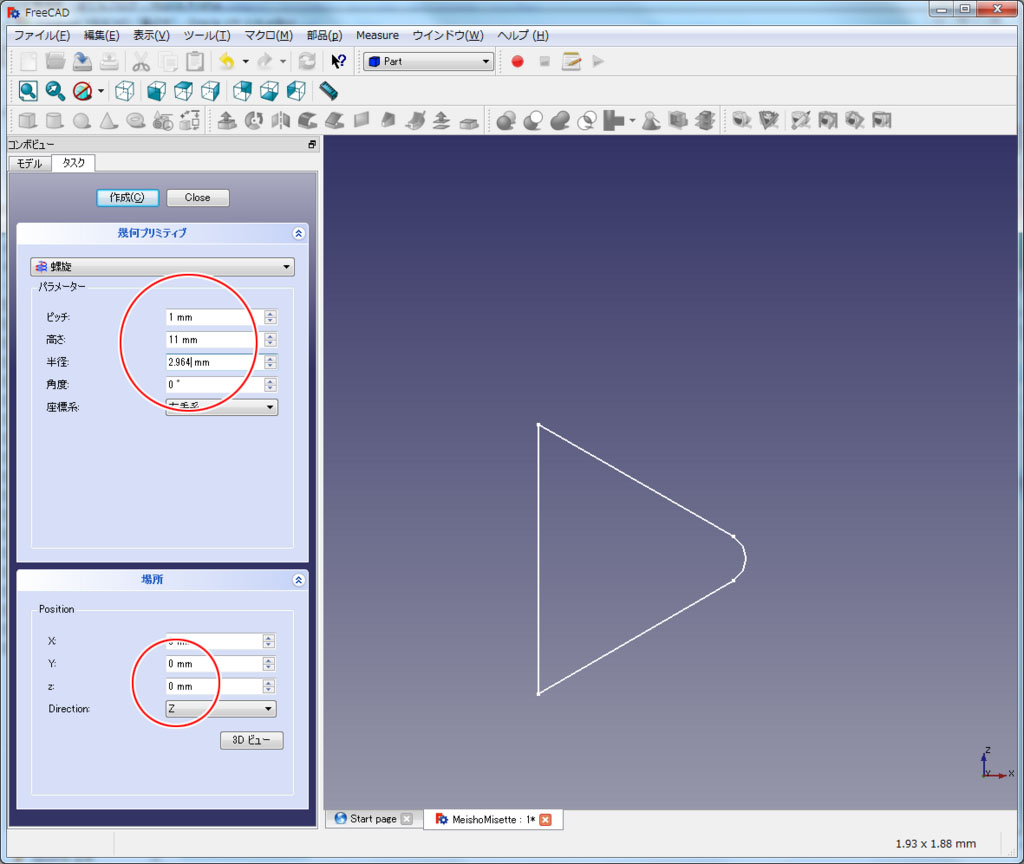Viewport: 1024px width, 864px height.
Task: Set the top view cube icon
Action: (184, 91)
